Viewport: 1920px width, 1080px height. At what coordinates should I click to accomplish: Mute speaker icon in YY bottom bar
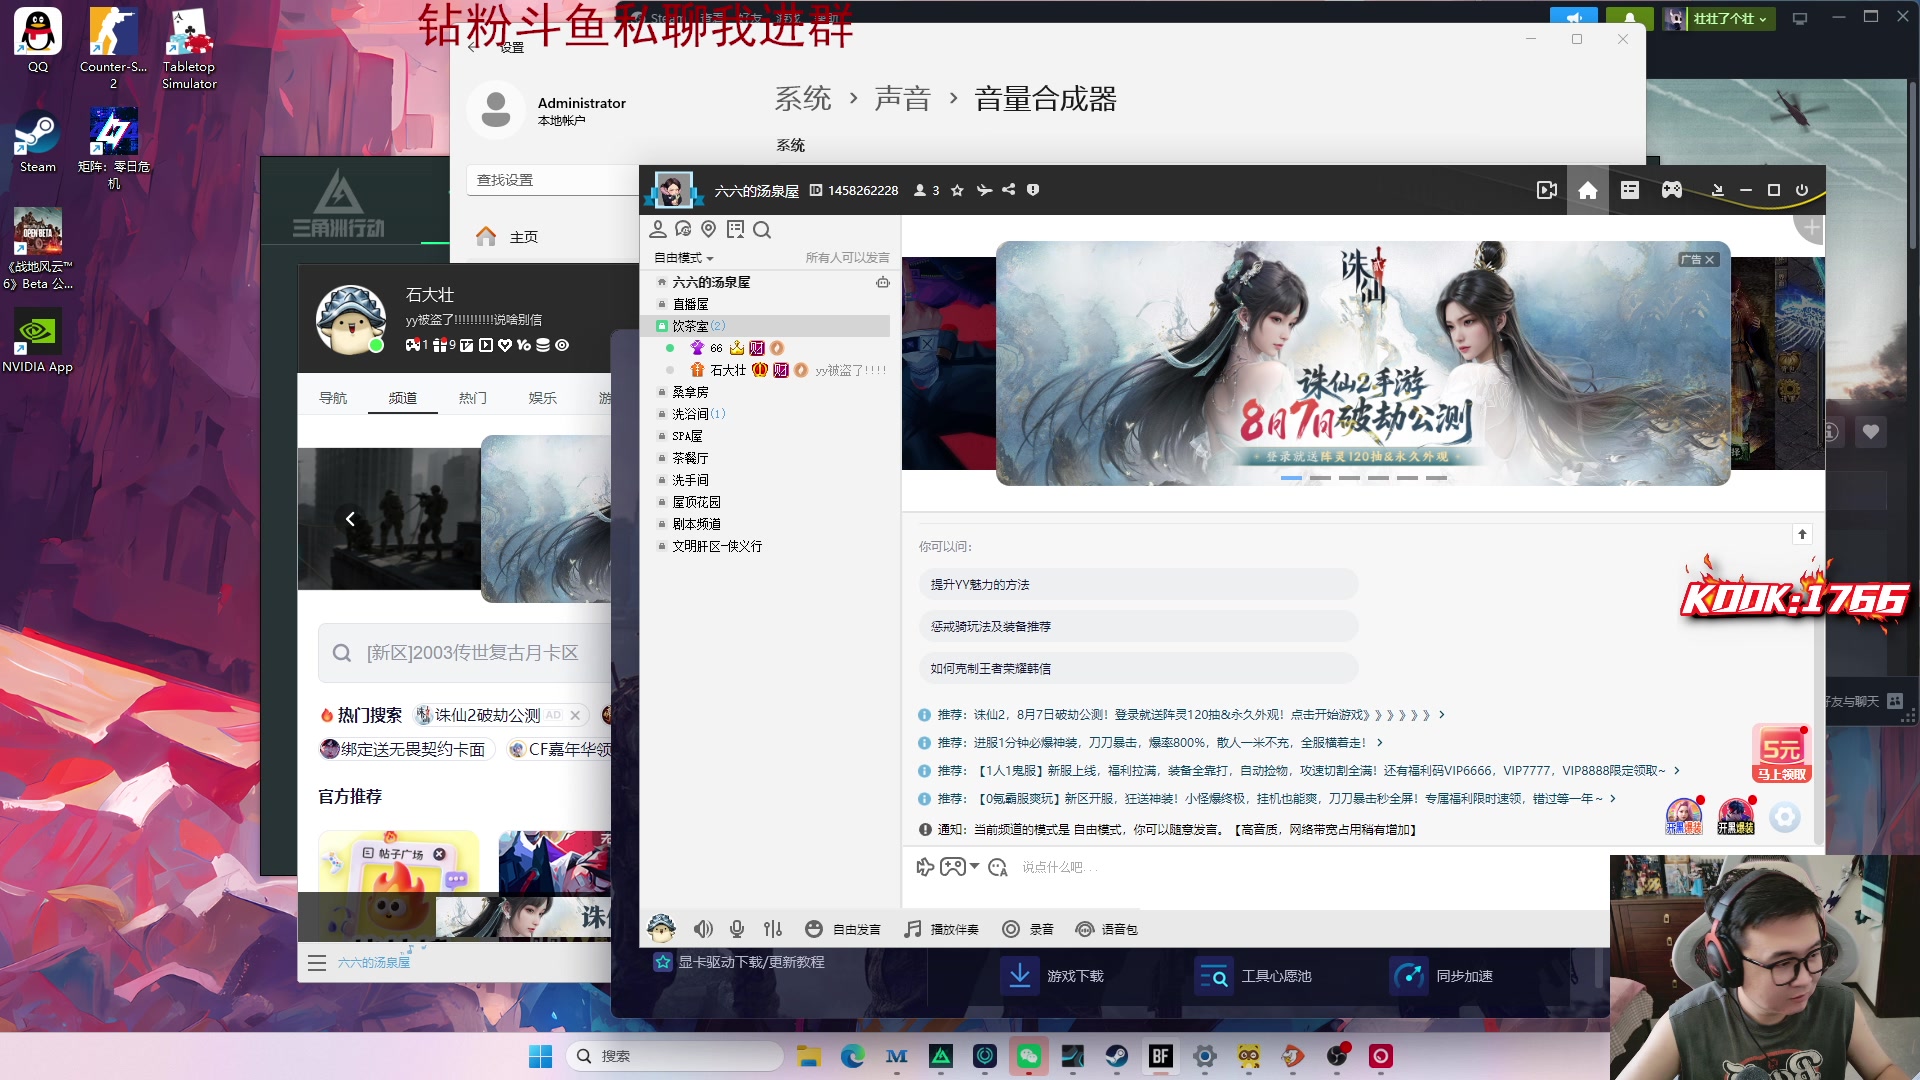(x=704, y=929)
